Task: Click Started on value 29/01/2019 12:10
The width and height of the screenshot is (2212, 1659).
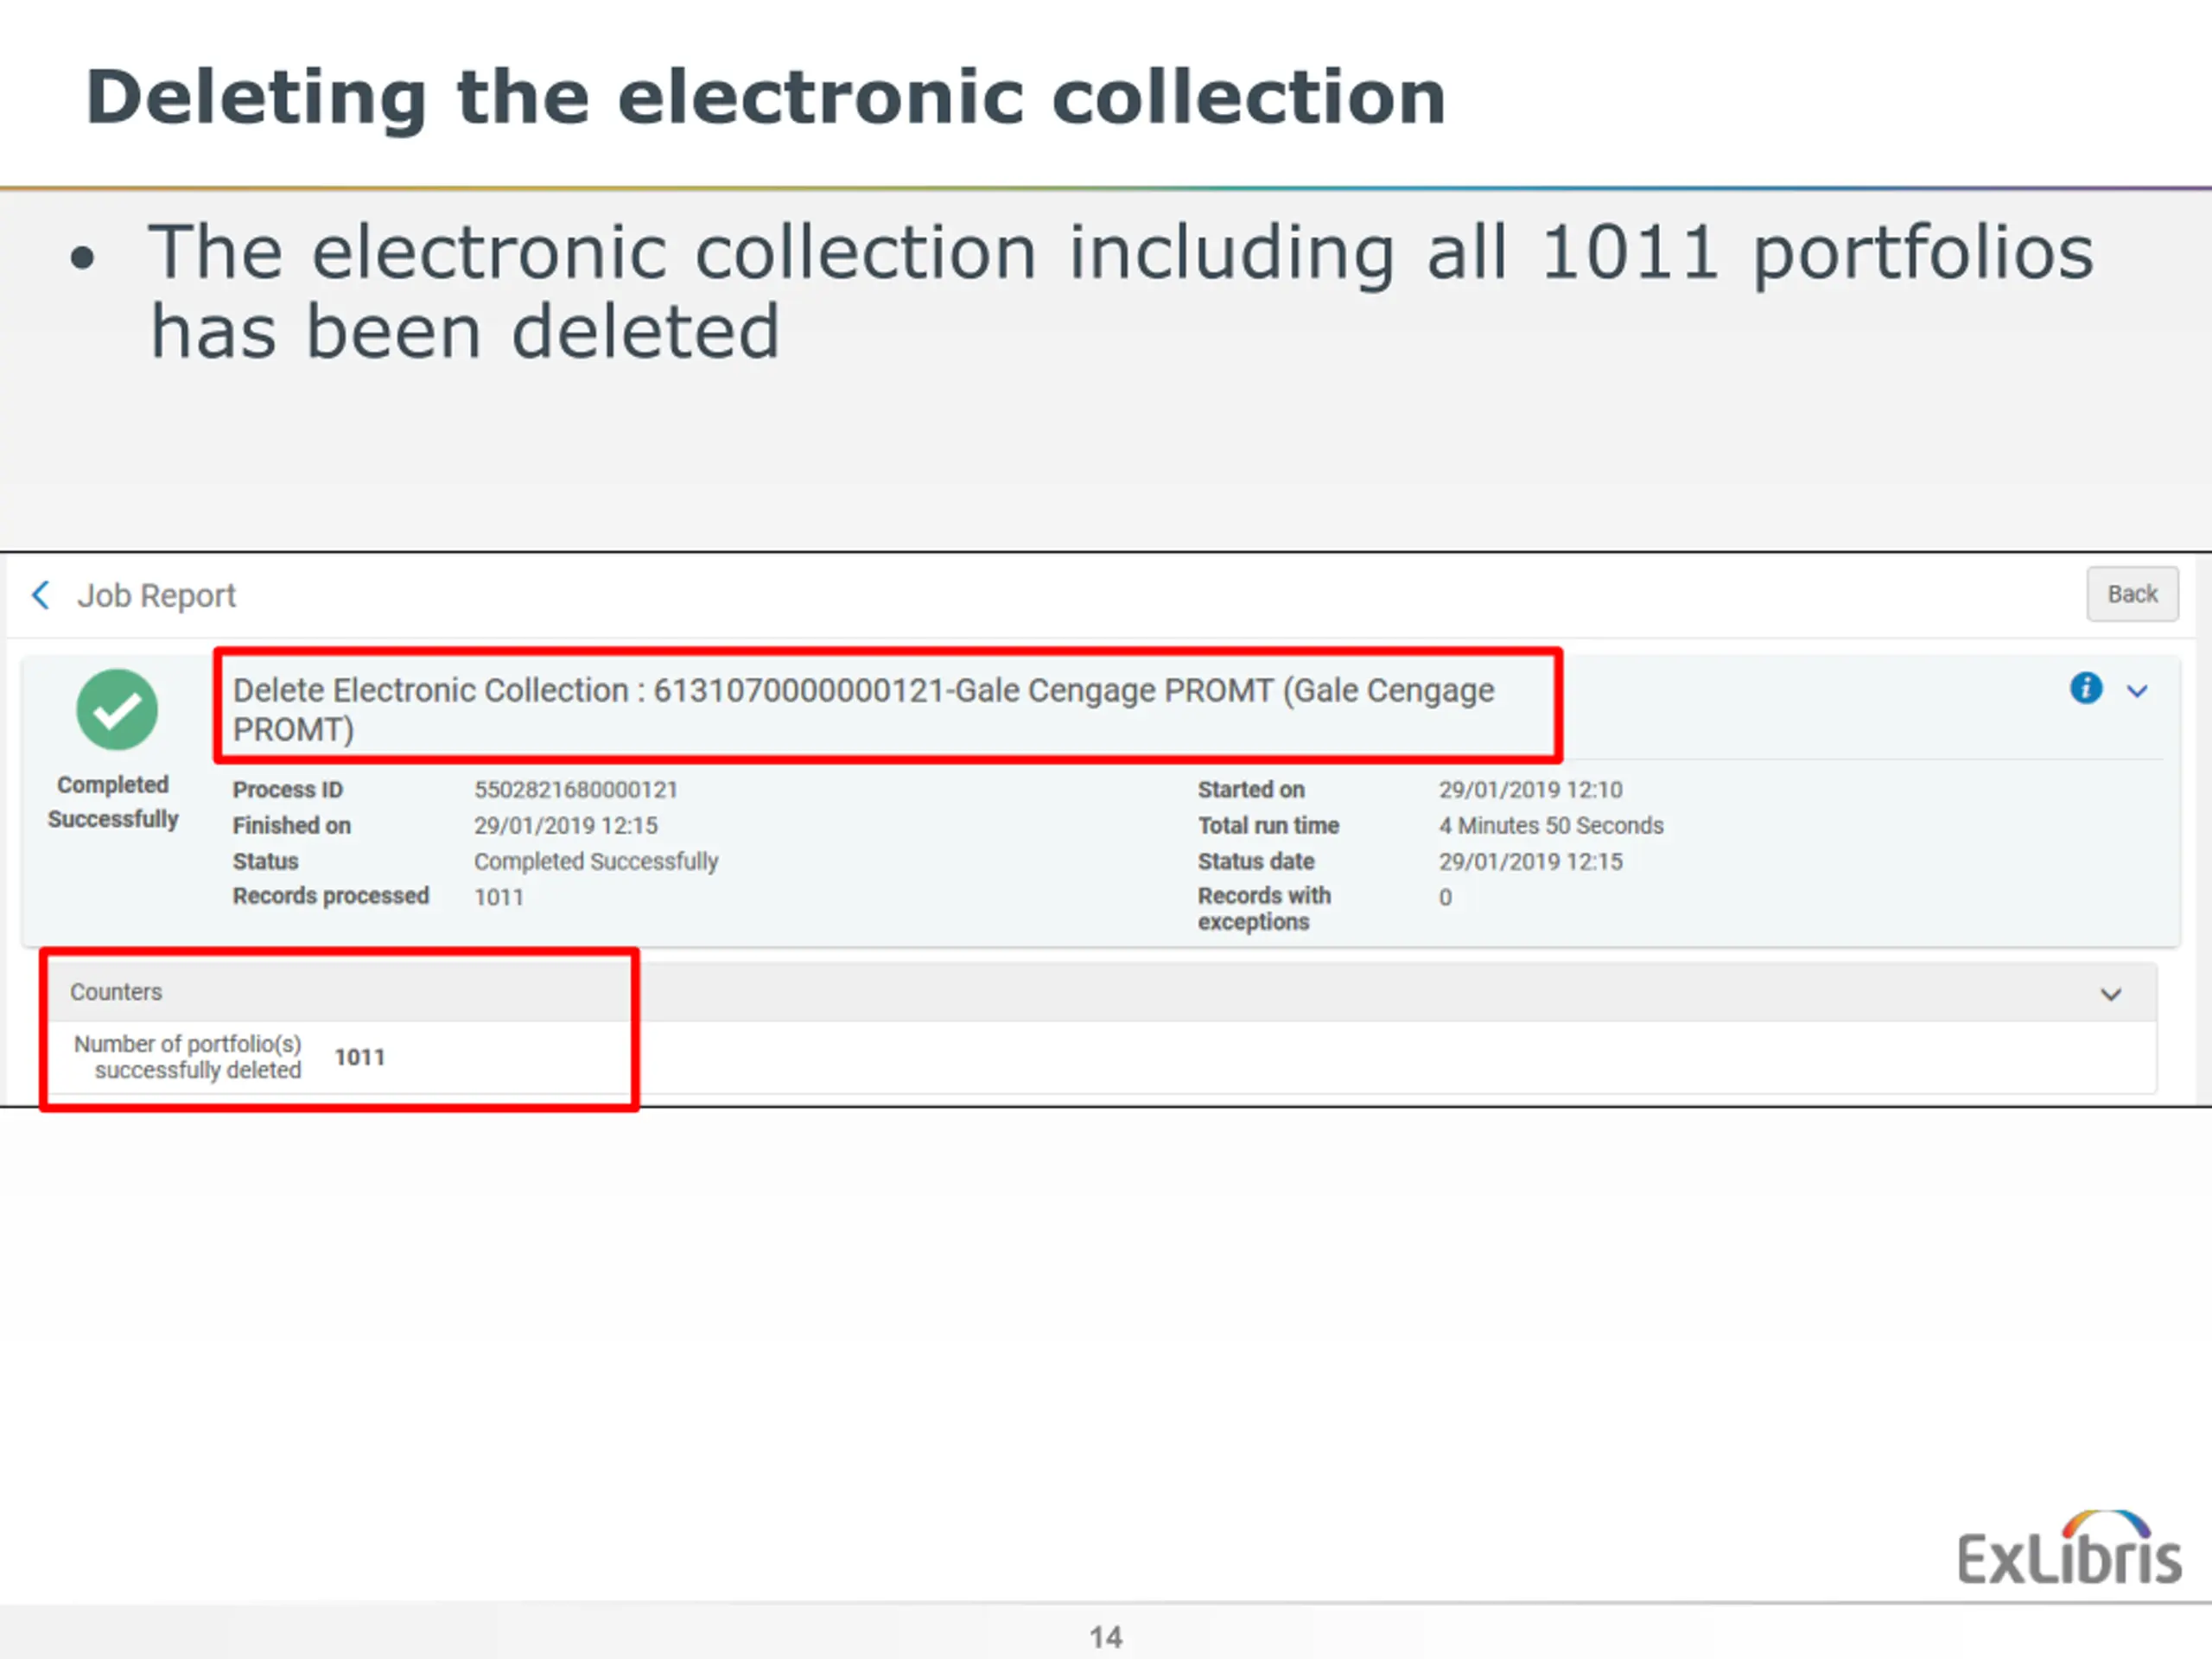Action: [1531, 790]
